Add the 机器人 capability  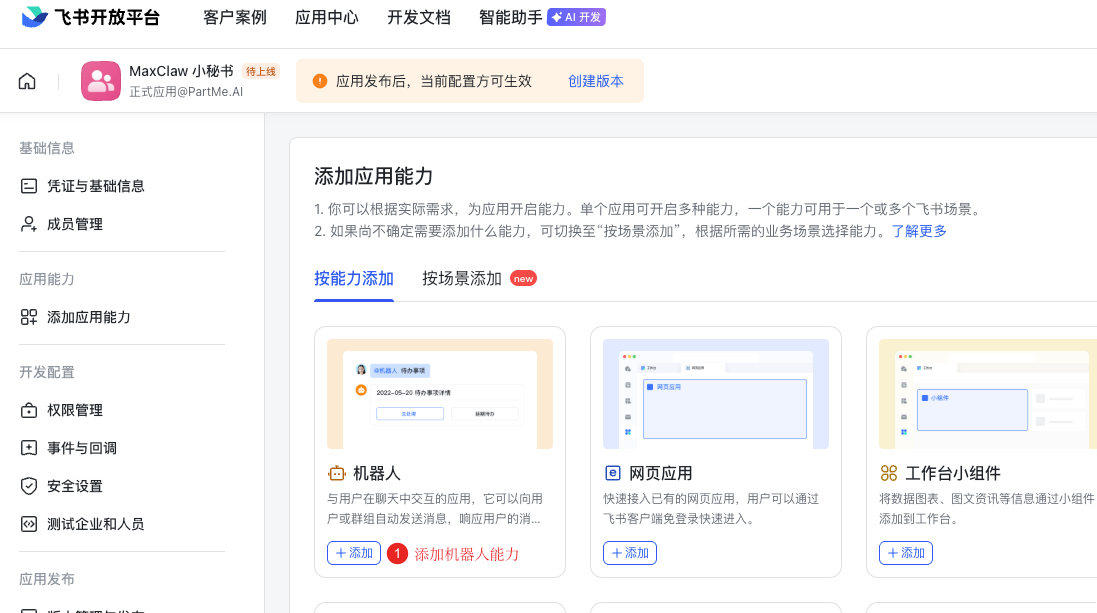point(353,553)
